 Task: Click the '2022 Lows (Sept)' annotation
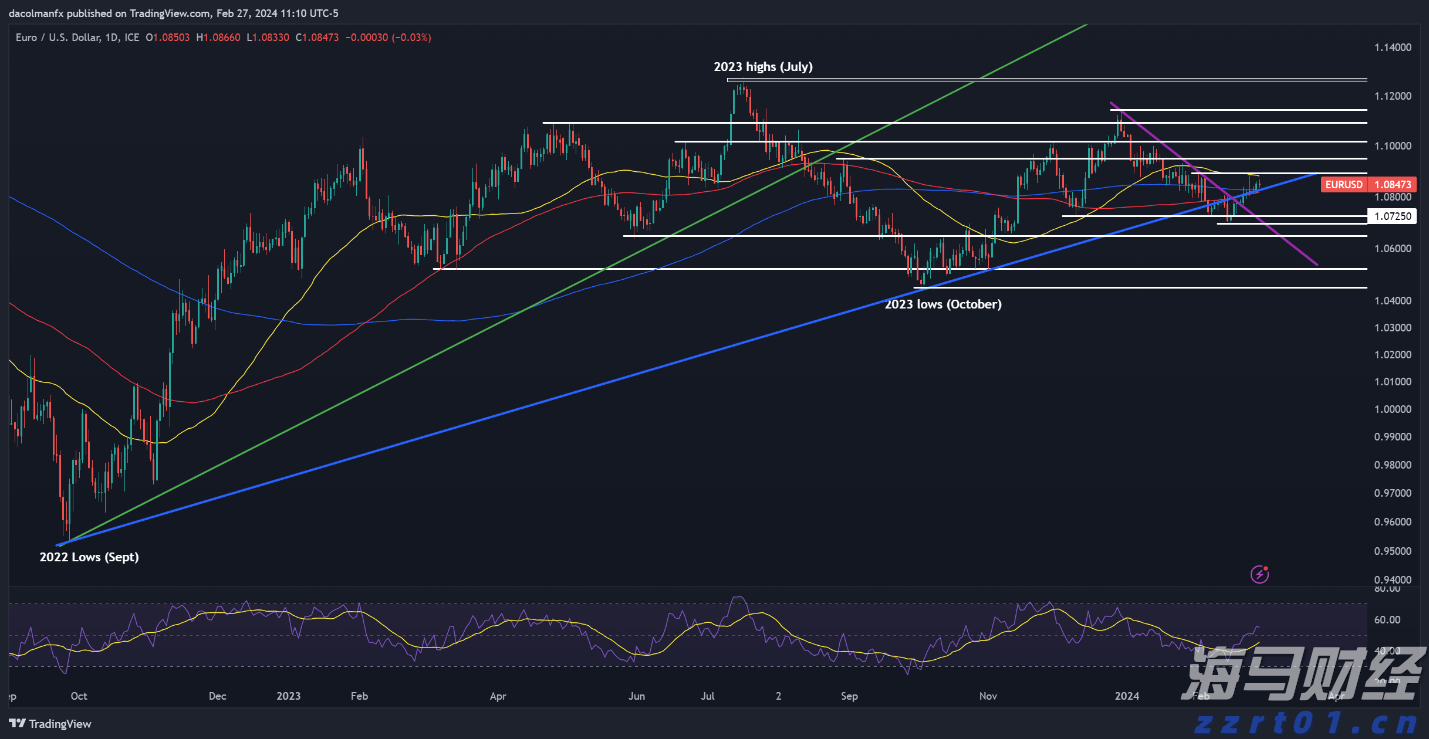[x=89, y=557]
